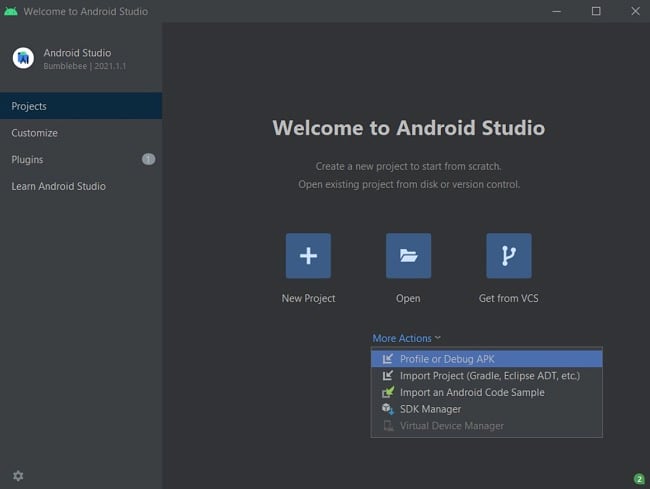
Task: Close the Welcome to Android Studio window
Action: click(635, 11)
